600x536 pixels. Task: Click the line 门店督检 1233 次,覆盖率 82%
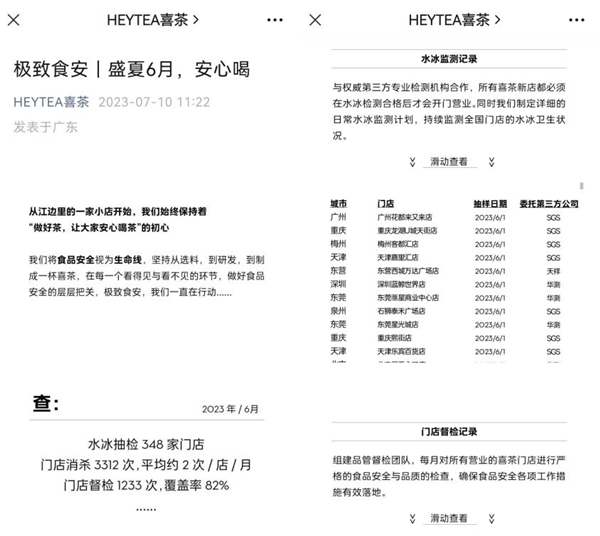pos(146,485)
